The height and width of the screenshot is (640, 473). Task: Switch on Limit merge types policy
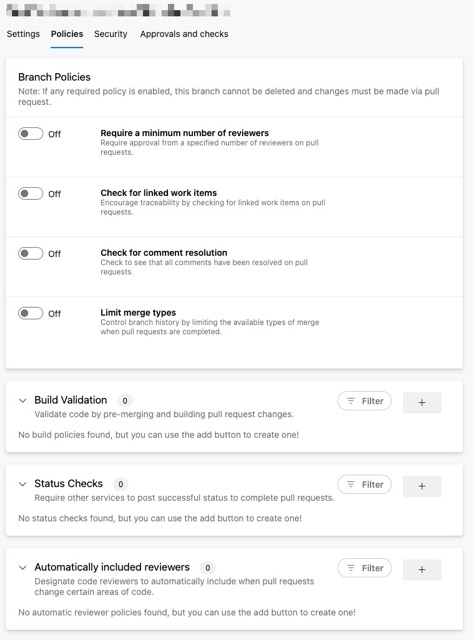30,313
